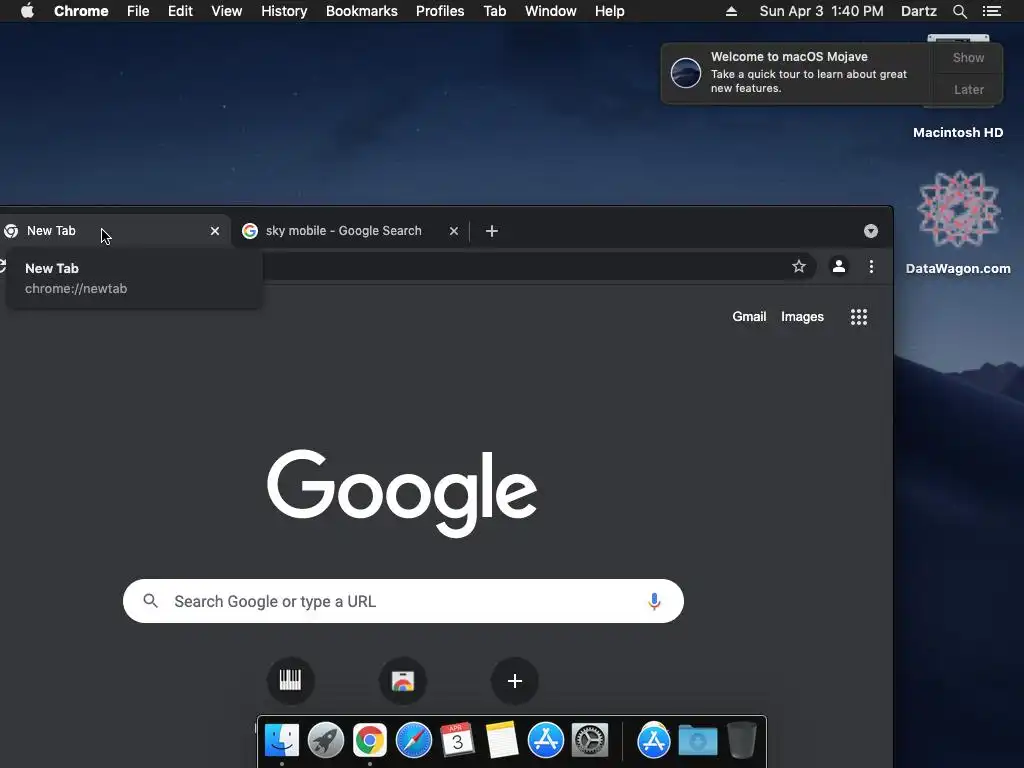Open System Preferences from the Dock
The width and height of the screenshot is (1024, 768).
590,741
